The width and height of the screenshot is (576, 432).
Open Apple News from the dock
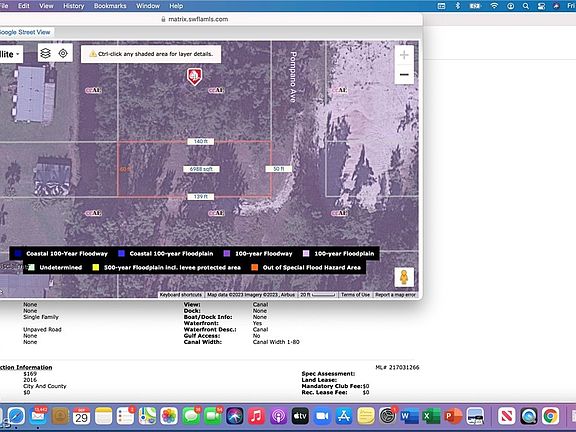pos(507,416)
